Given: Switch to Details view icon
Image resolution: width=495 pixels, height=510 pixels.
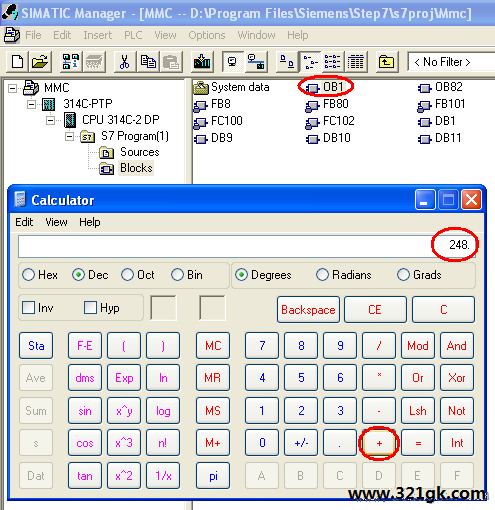Looking at the screenshot, I should pos(356,62).
